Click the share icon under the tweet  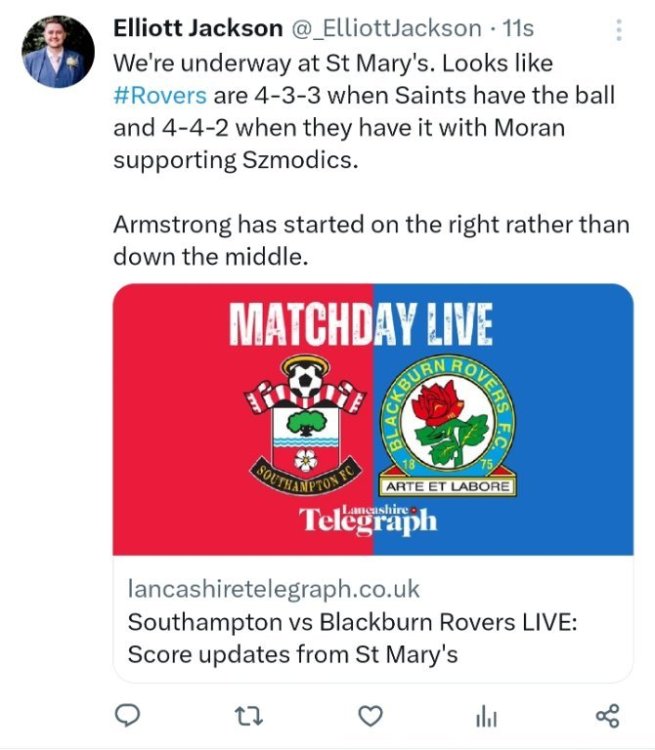[607, 715]
